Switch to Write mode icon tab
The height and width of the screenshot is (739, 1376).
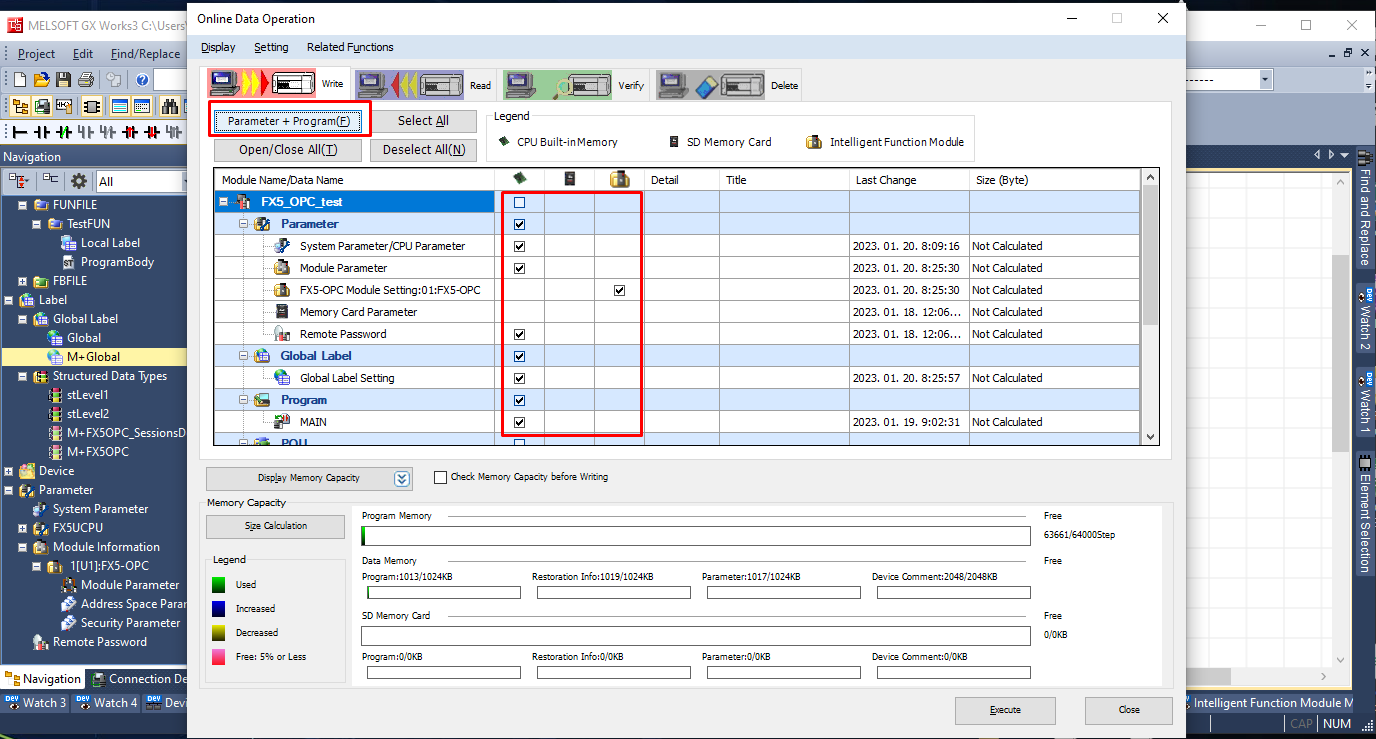pyautogui.click(x=276, y=84)
